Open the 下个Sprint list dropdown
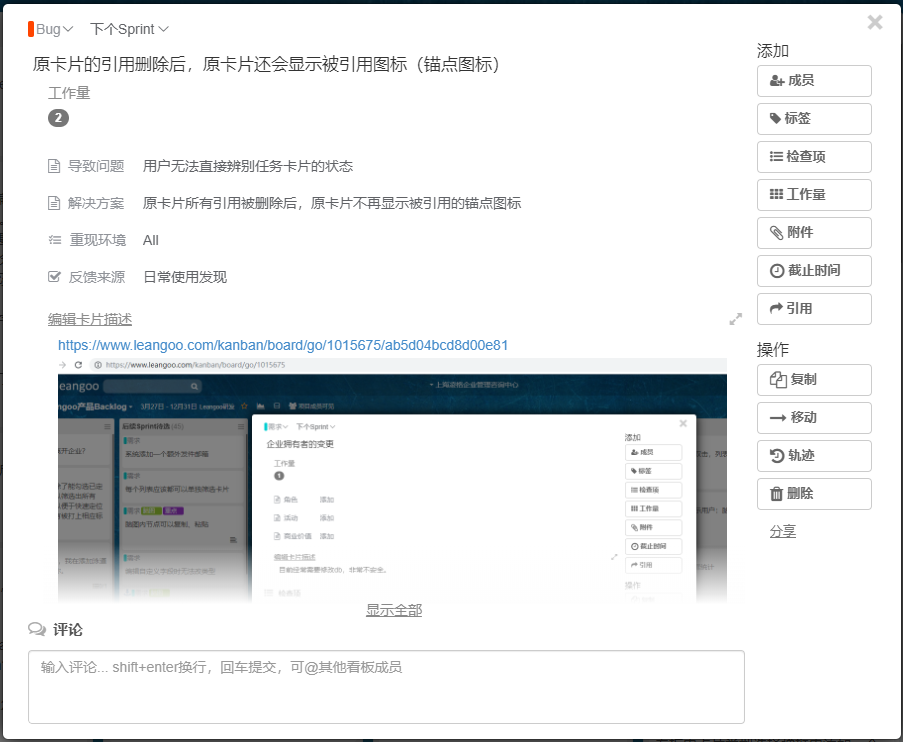Image resolution: width=903 pixels, height=742 pixels. (x=129, y=29)
